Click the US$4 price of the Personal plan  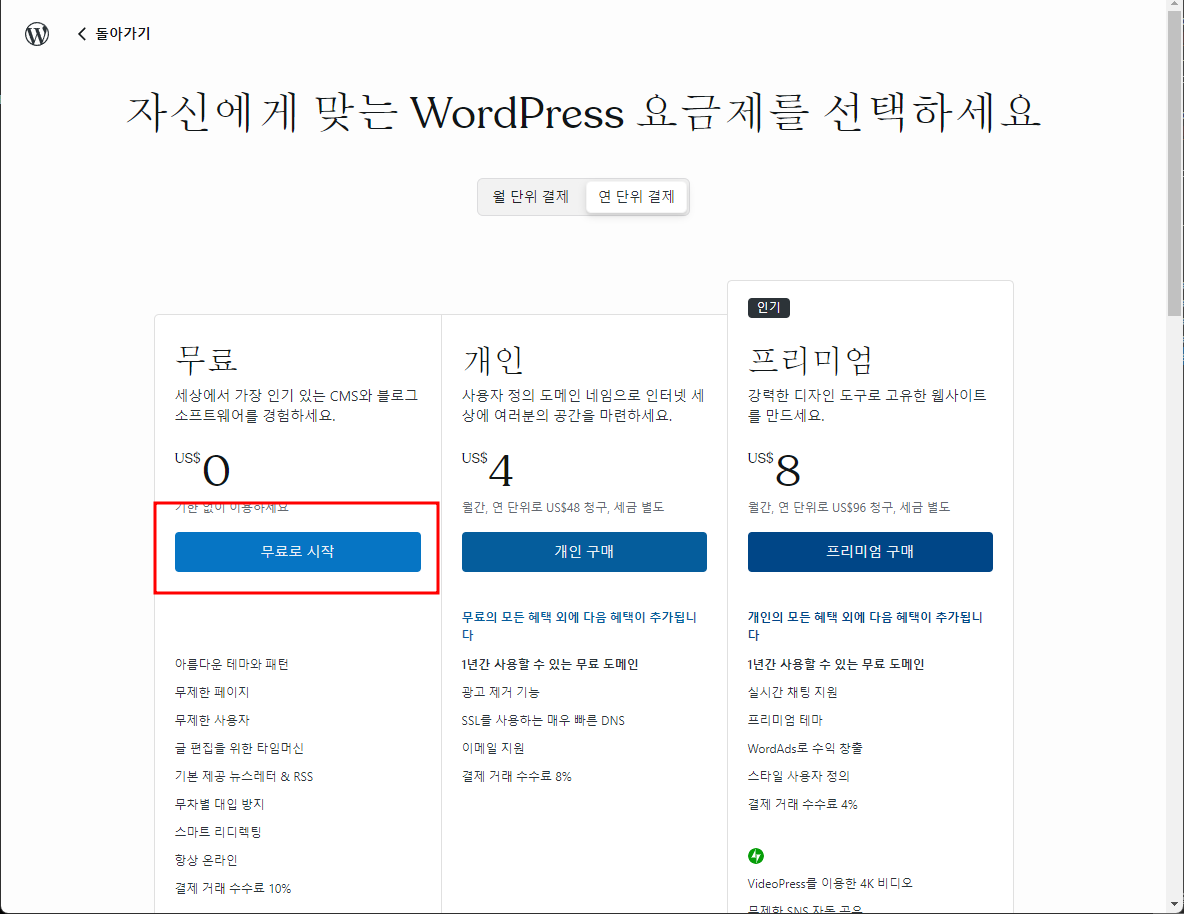point(487,469)
